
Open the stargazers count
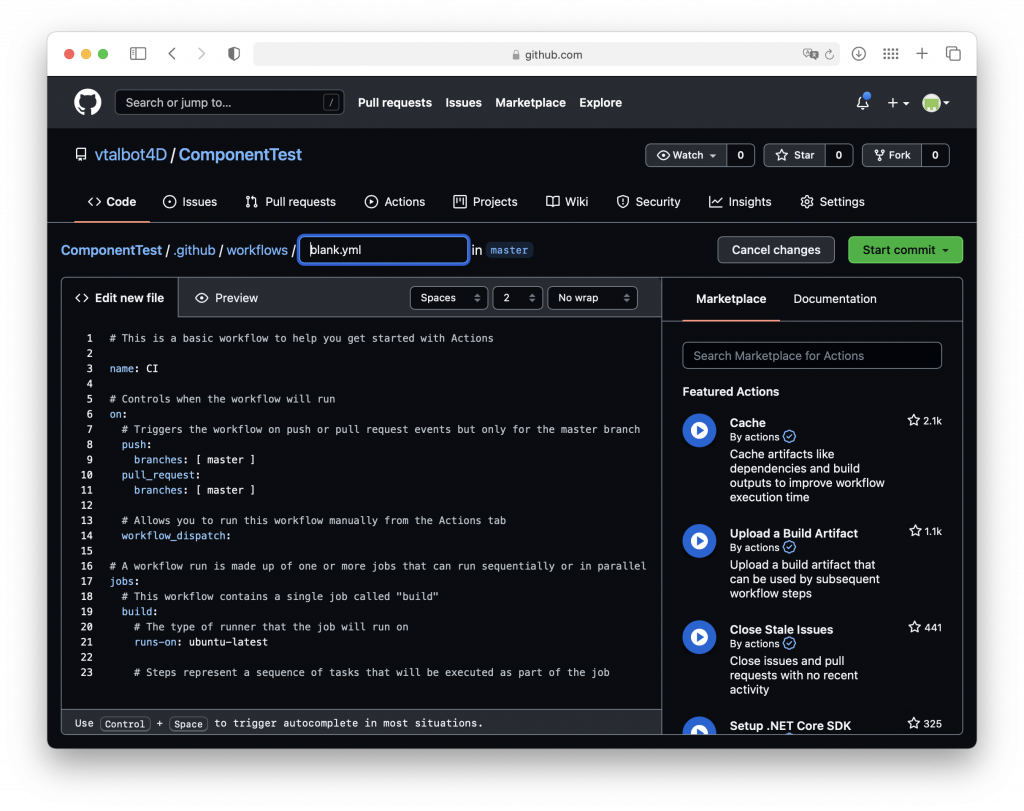839,155
